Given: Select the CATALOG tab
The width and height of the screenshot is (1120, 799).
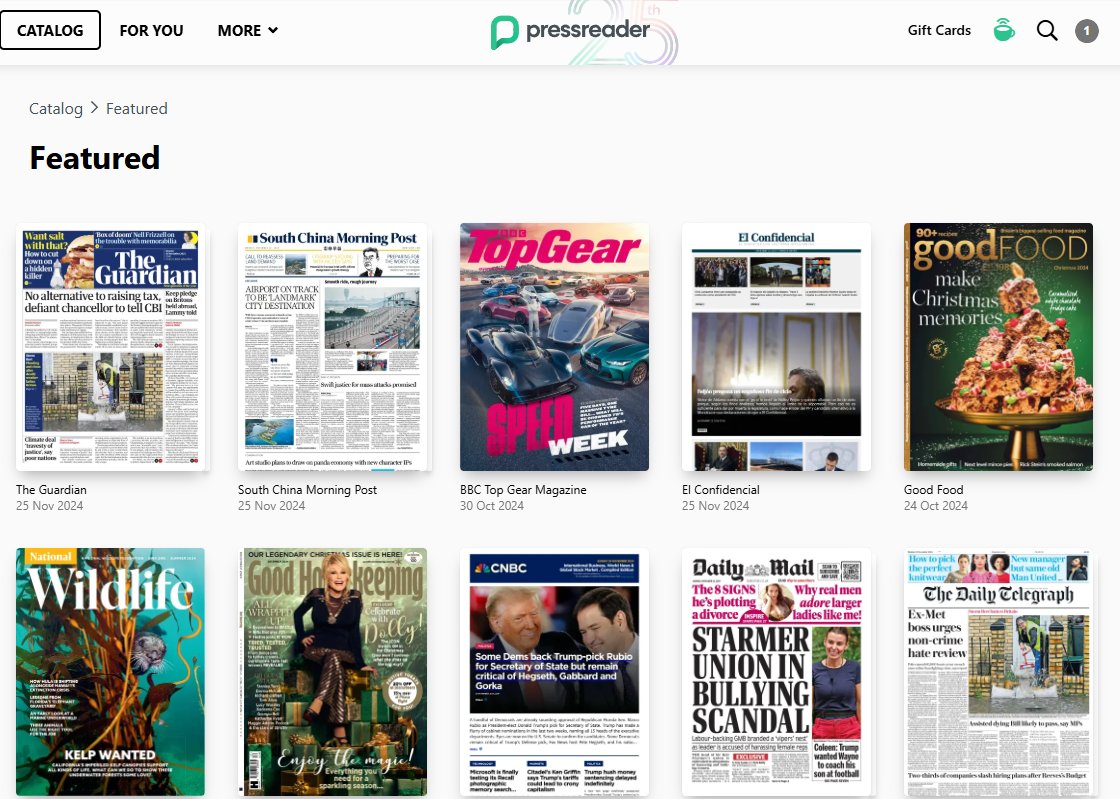Looking at the screenshot, I should [50, 30].
